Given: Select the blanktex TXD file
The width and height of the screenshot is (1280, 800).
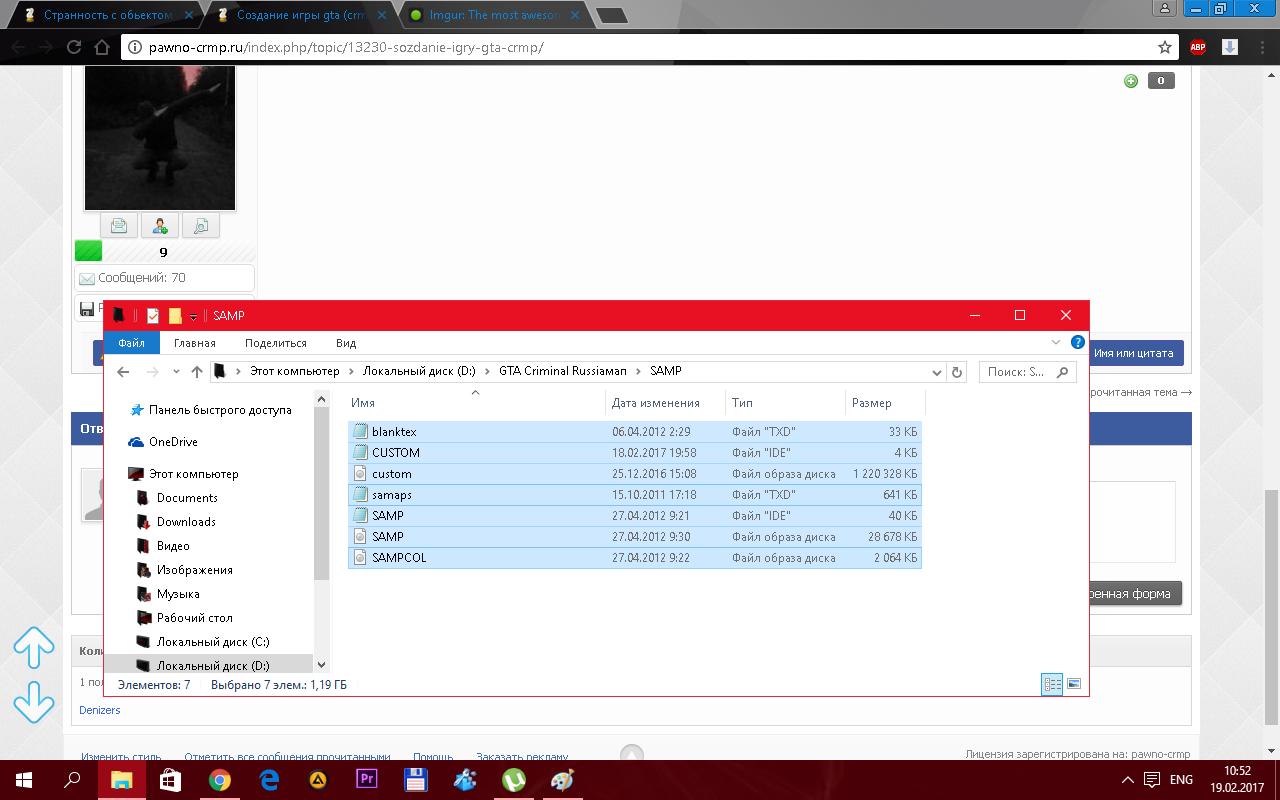Looking at the screenshot, I should pyautogui.click(x=635, y=432).
